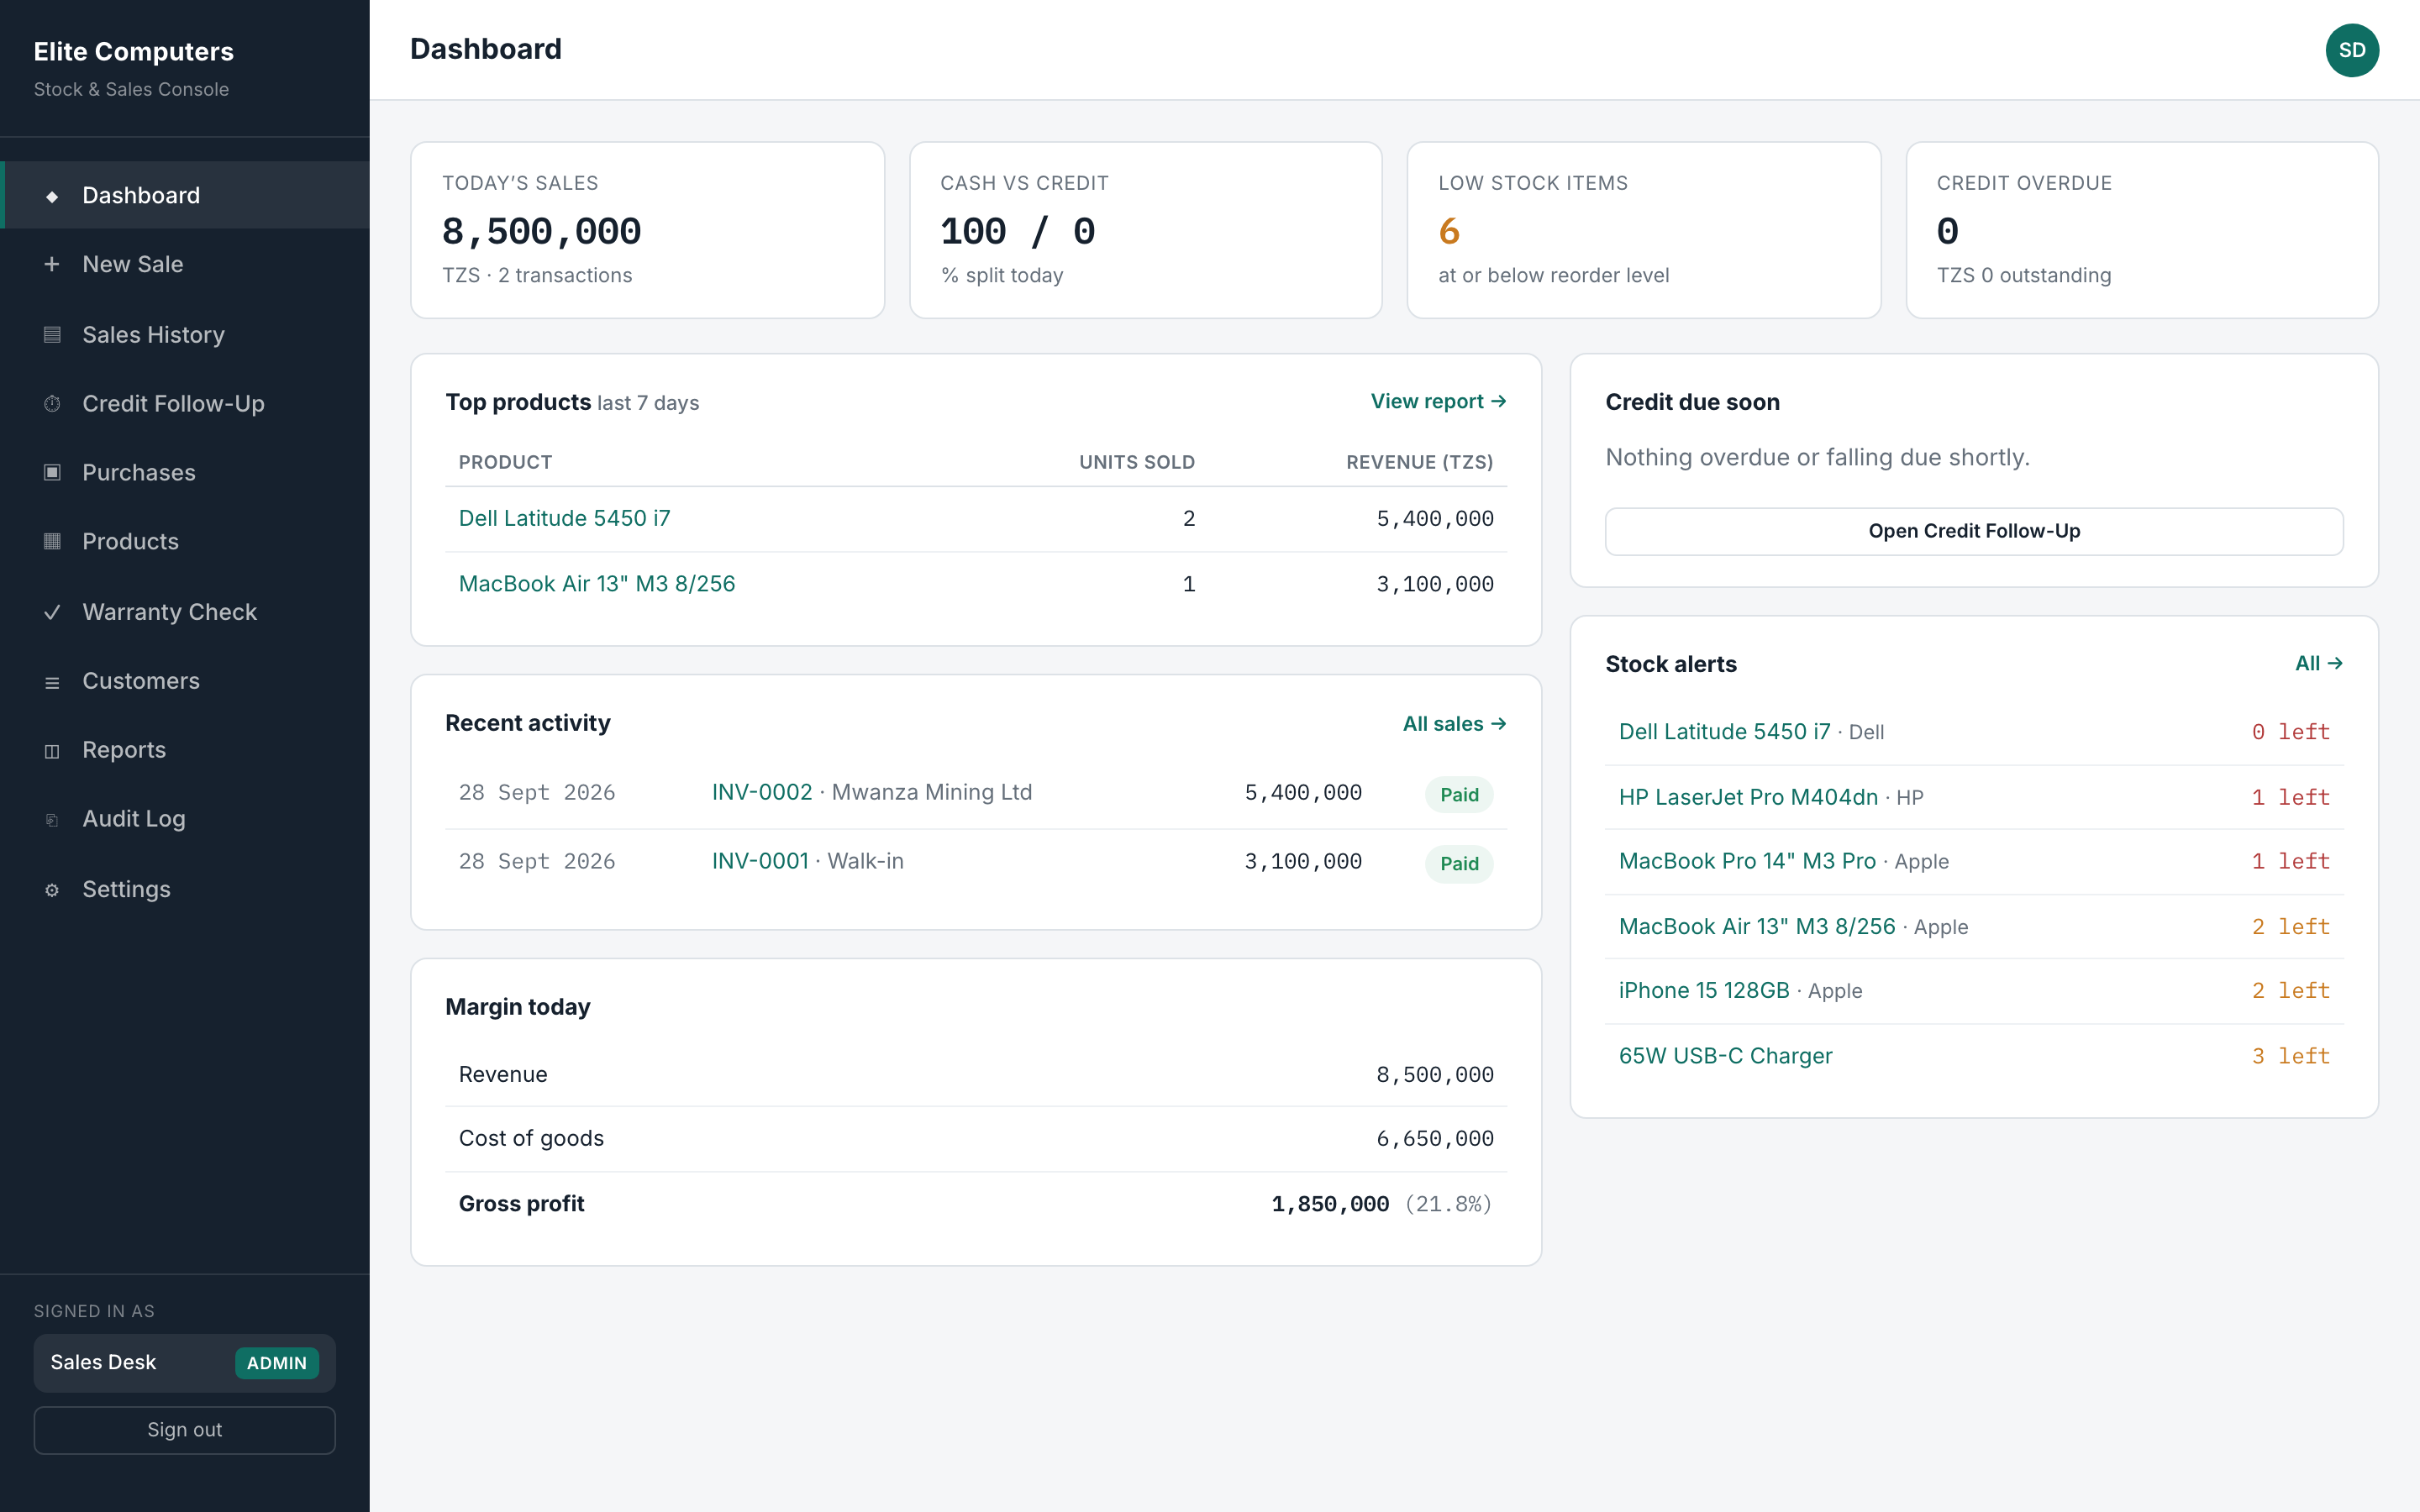
Task: Click the Credit Follow-Up clock icon
Action: pos(52,404)
